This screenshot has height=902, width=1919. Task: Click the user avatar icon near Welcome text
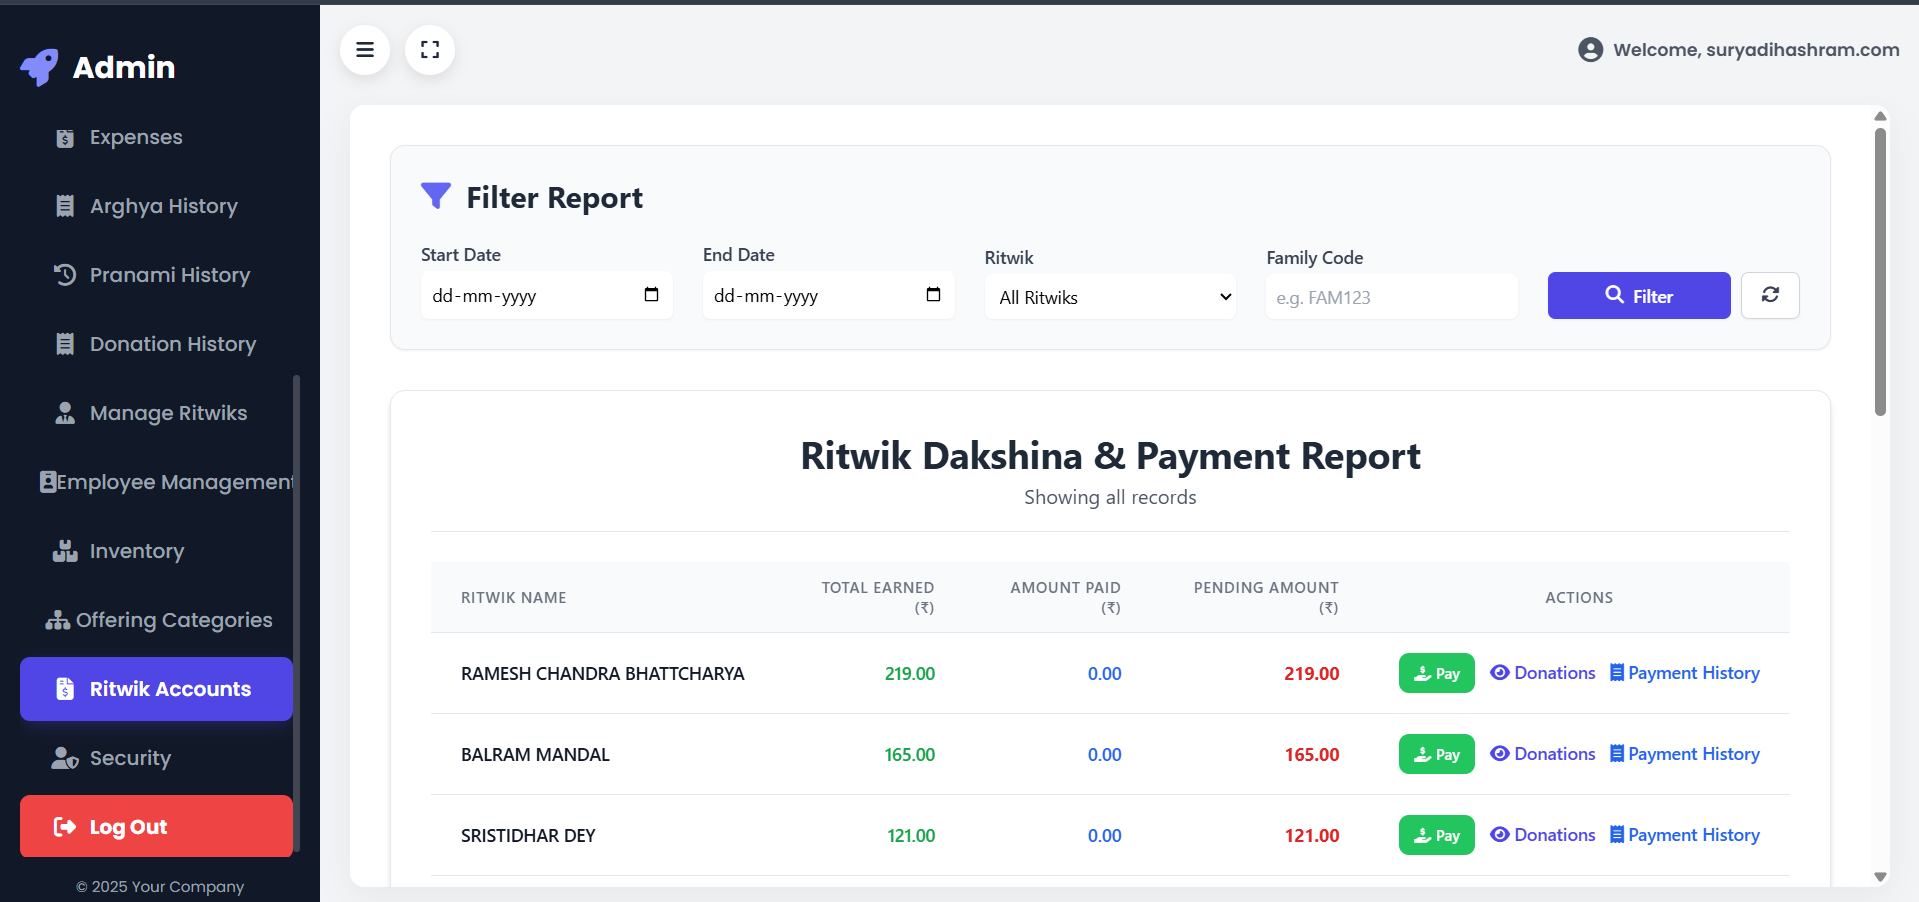[x=1590, y=50]
